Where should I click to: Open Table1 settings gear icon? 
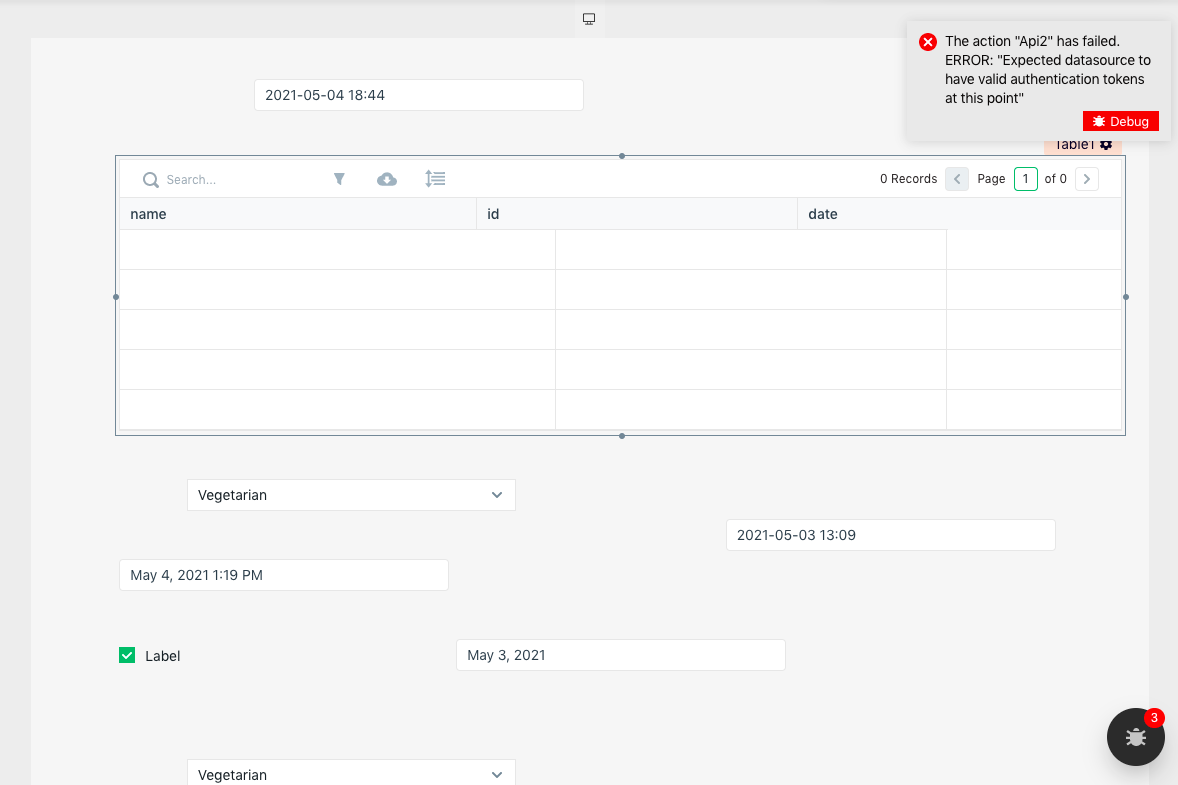pos(1106,144)
